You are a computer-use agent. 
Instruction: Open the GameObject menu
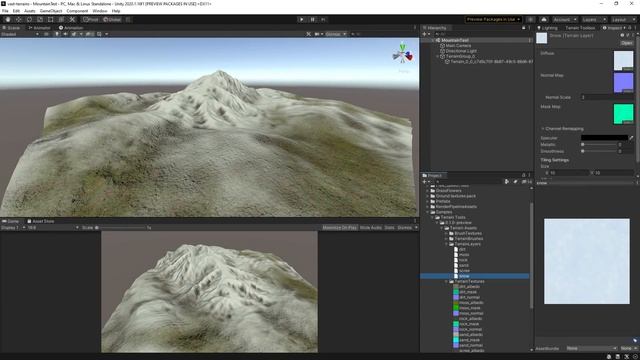51,11
